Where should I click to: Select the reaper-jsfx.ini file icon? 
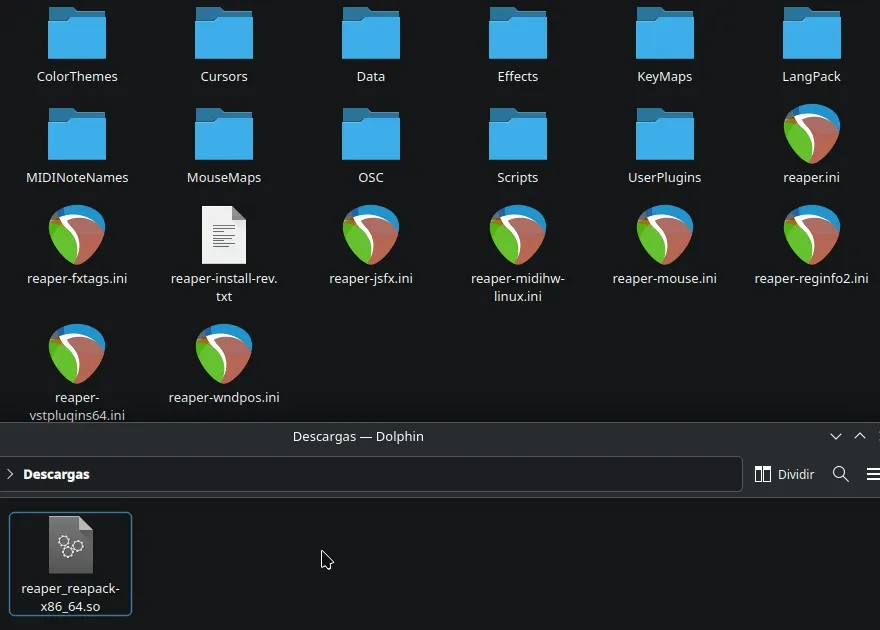[371, 234]
